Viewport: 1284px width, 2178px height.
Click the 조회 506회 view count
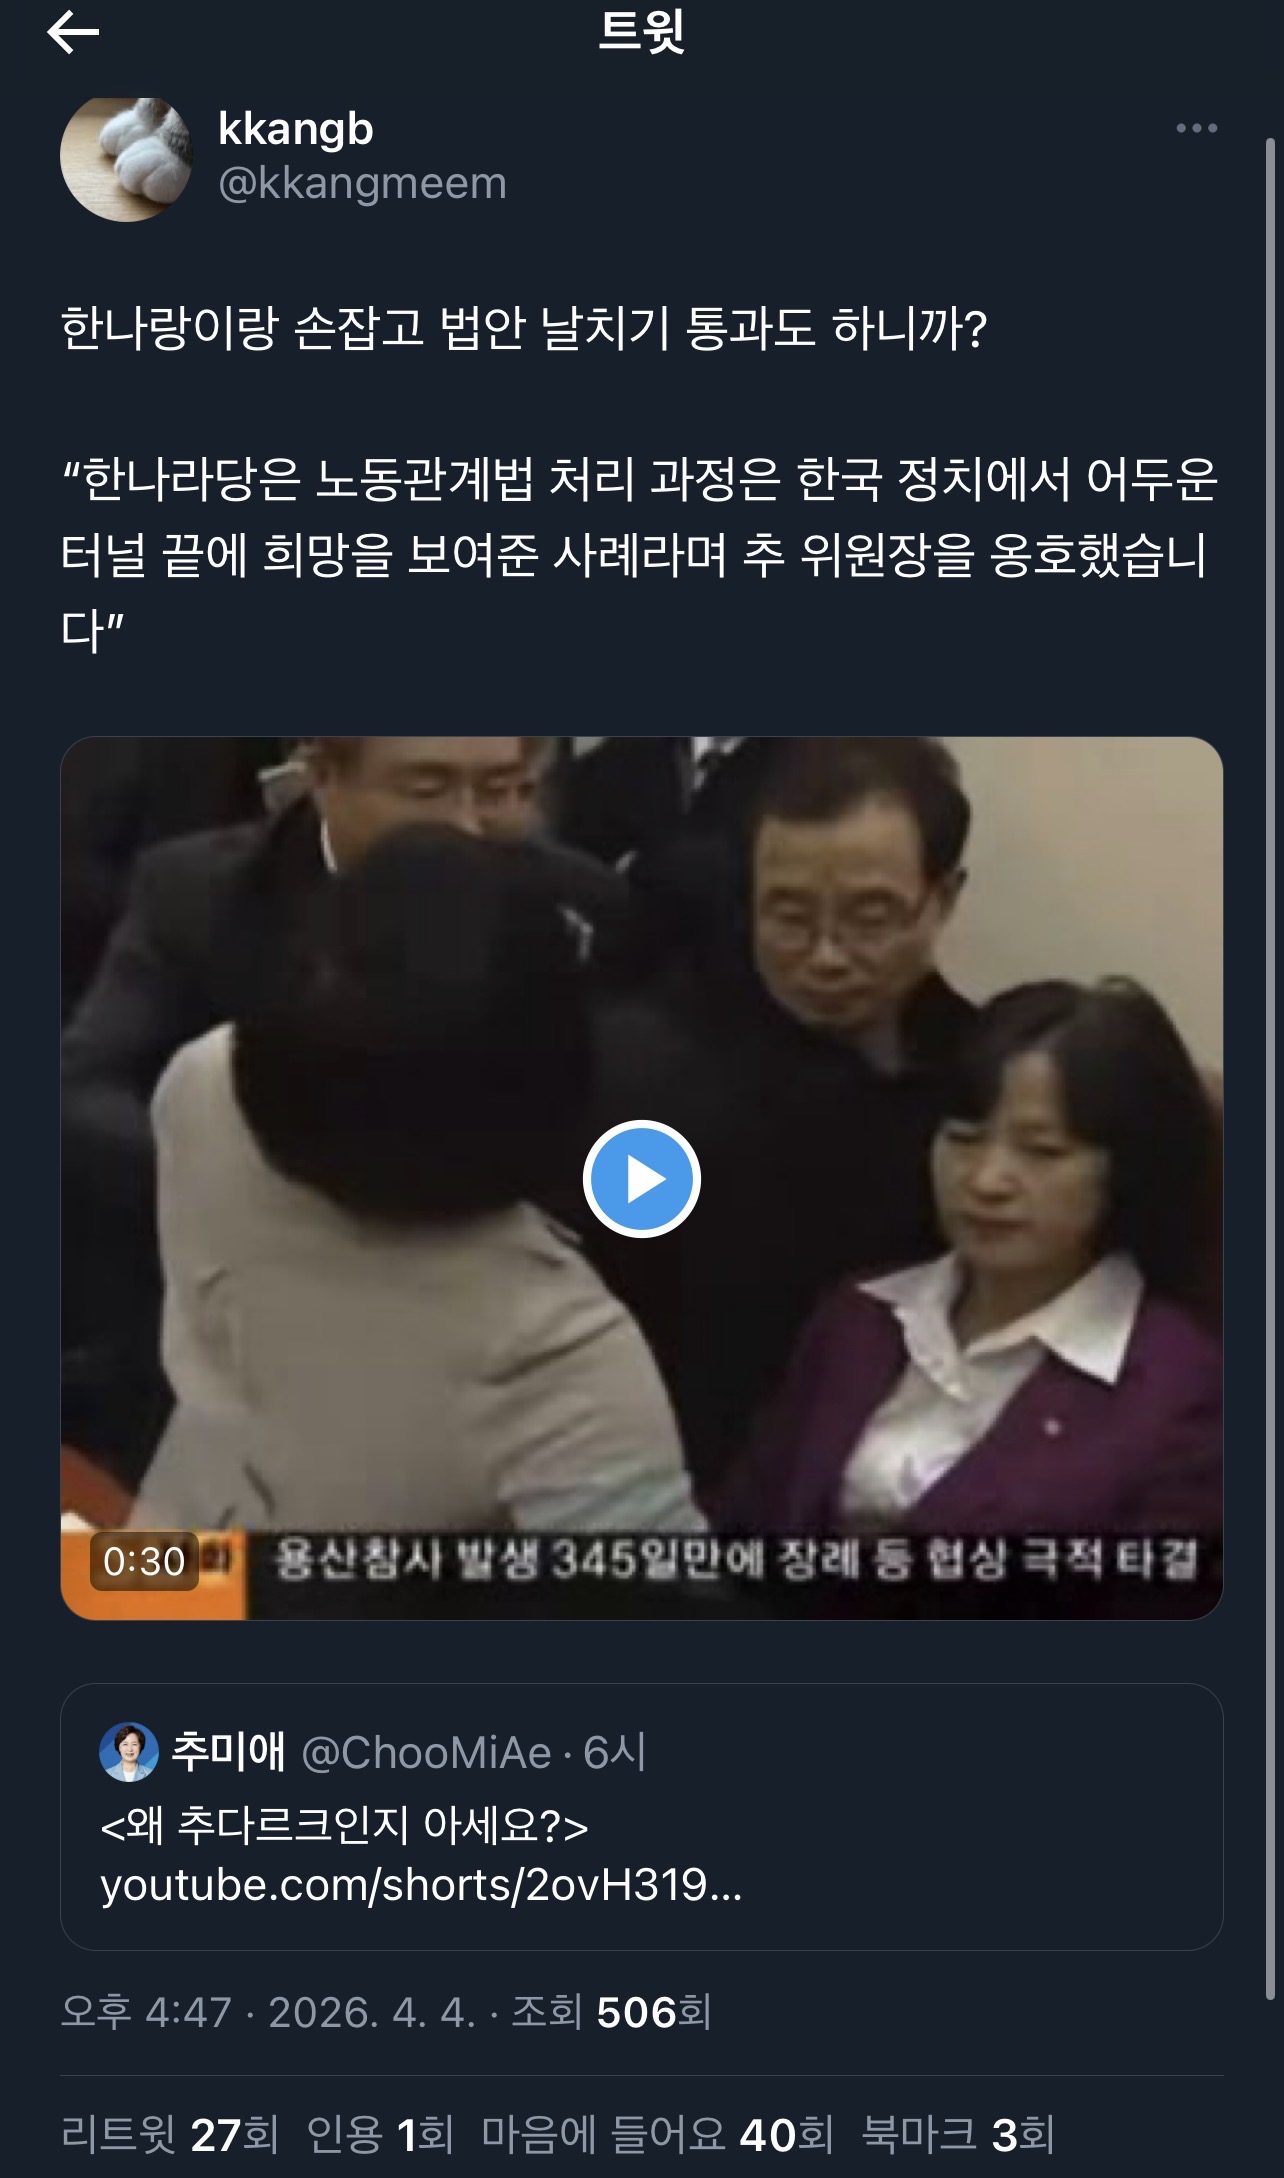point(611,2011)
